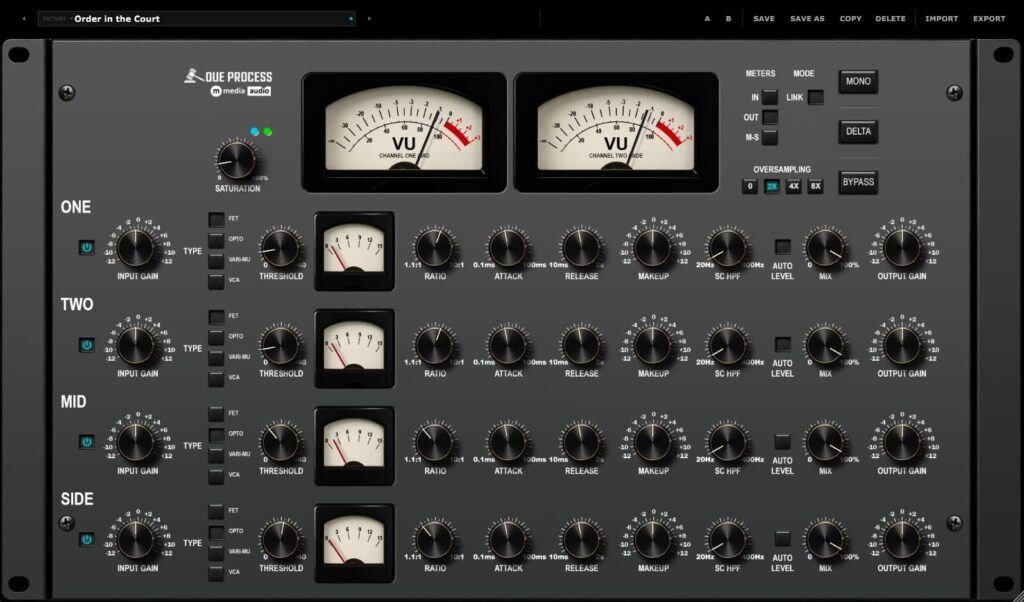Toggle AUTO LEVEL on channel ONE

pyautogui.click(x=782, y=247)
